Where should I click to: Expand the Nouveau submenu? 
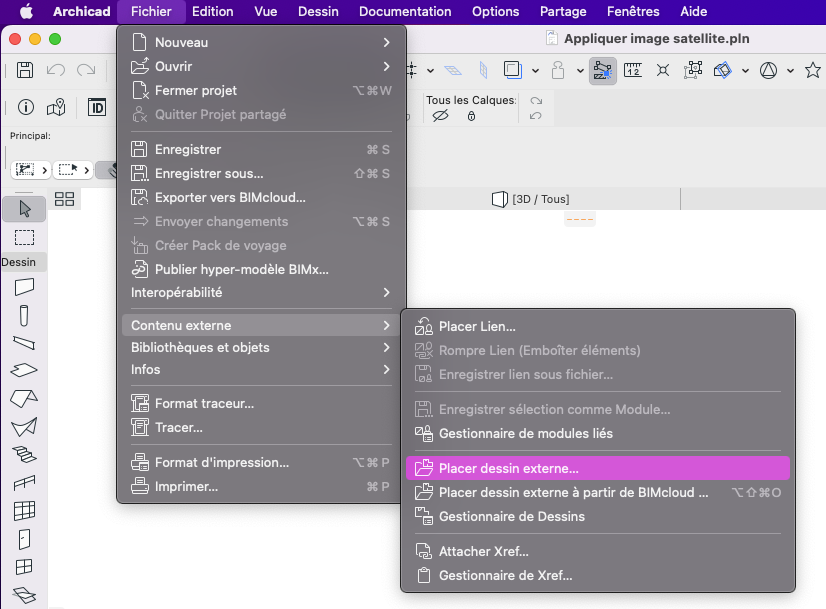tap(262, 42)
